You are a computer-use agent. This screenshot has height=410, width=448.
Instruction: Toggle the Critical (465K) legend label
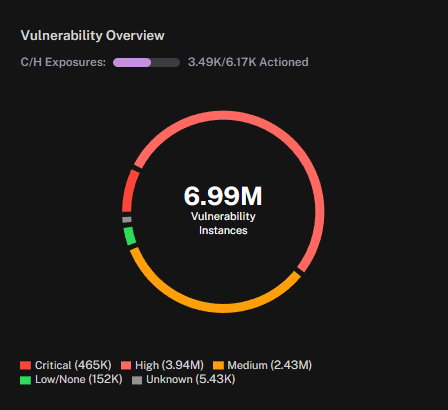tap(73, 365)
